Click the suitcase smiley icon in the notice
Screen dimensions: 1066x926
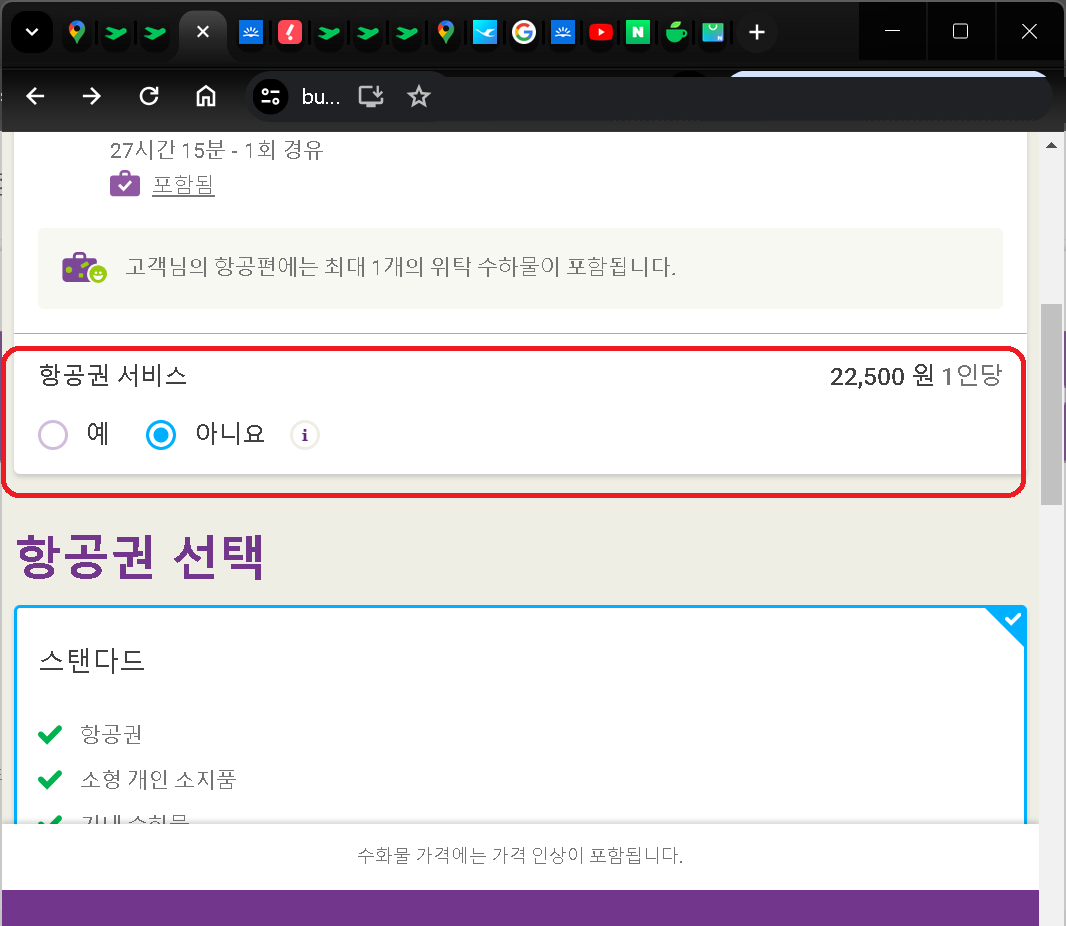point(84,268)
